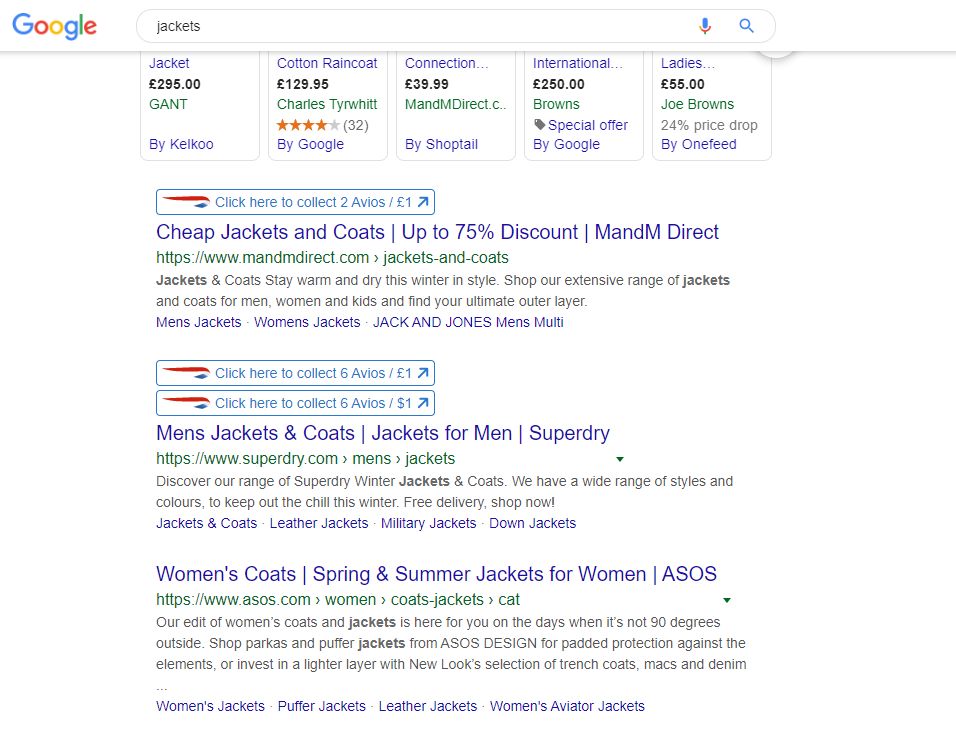Start voice search with microphone icon
The height and width of the screenshot is (731, 956).
[705, 26]
